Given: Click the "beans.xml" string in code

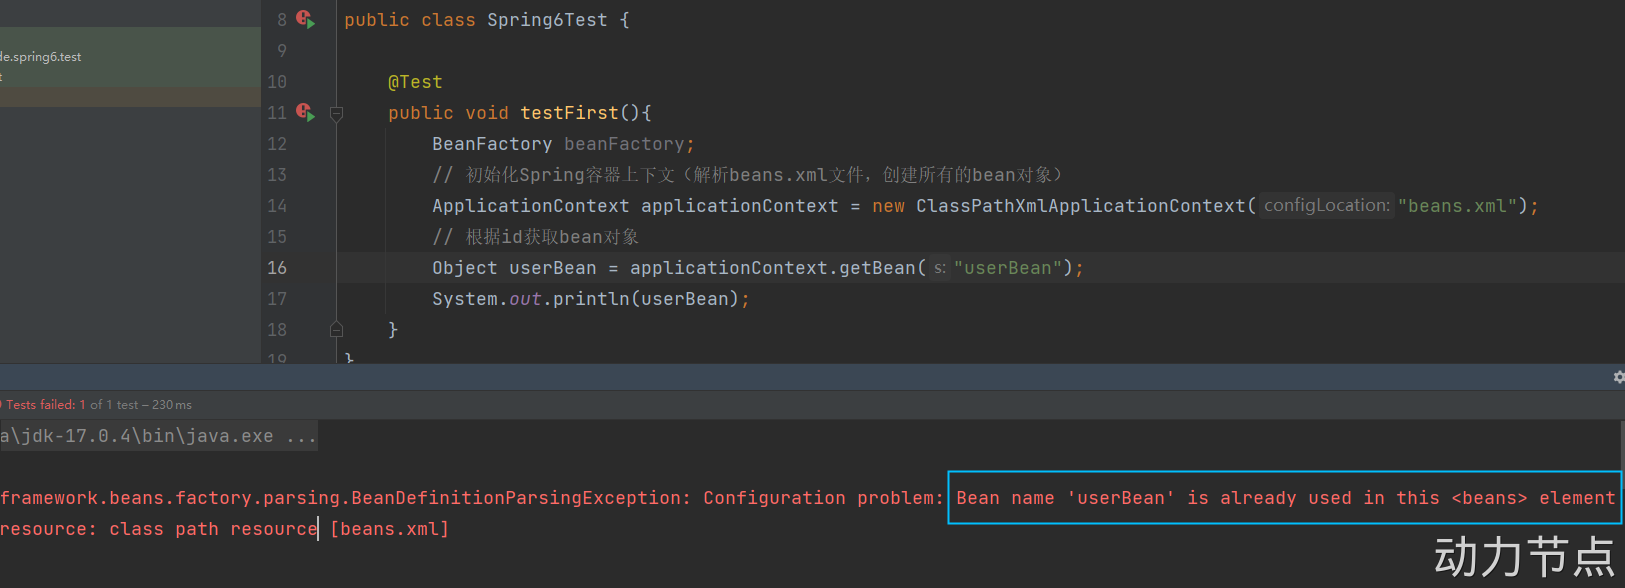Looking at the screenshot, I should (x=1457, y=206).
